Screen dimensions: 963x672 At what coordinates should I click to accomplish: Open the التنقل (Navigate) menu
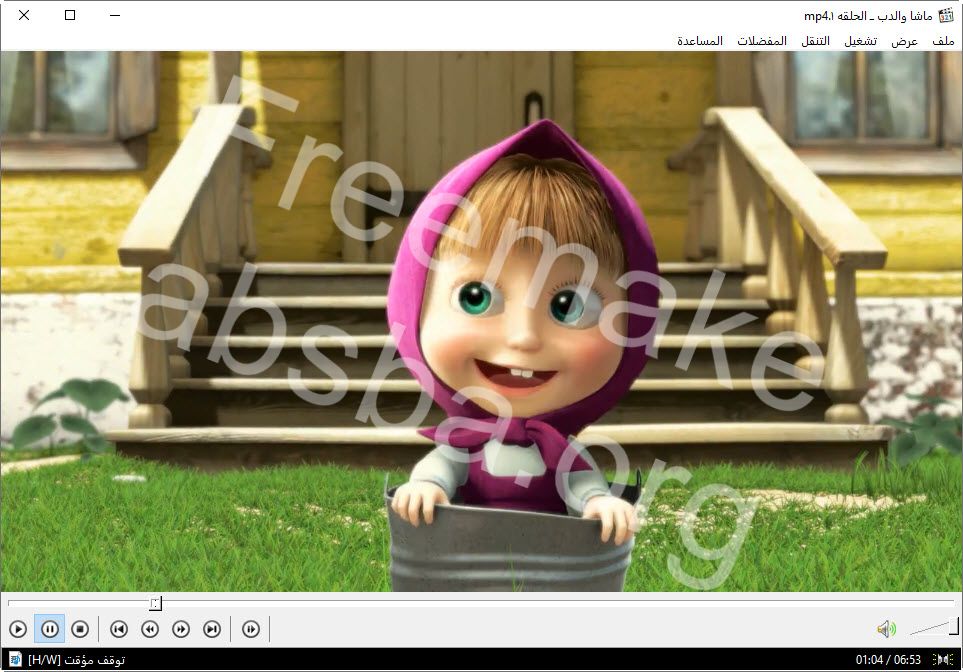pyautogui.click(x=816, y=41)
